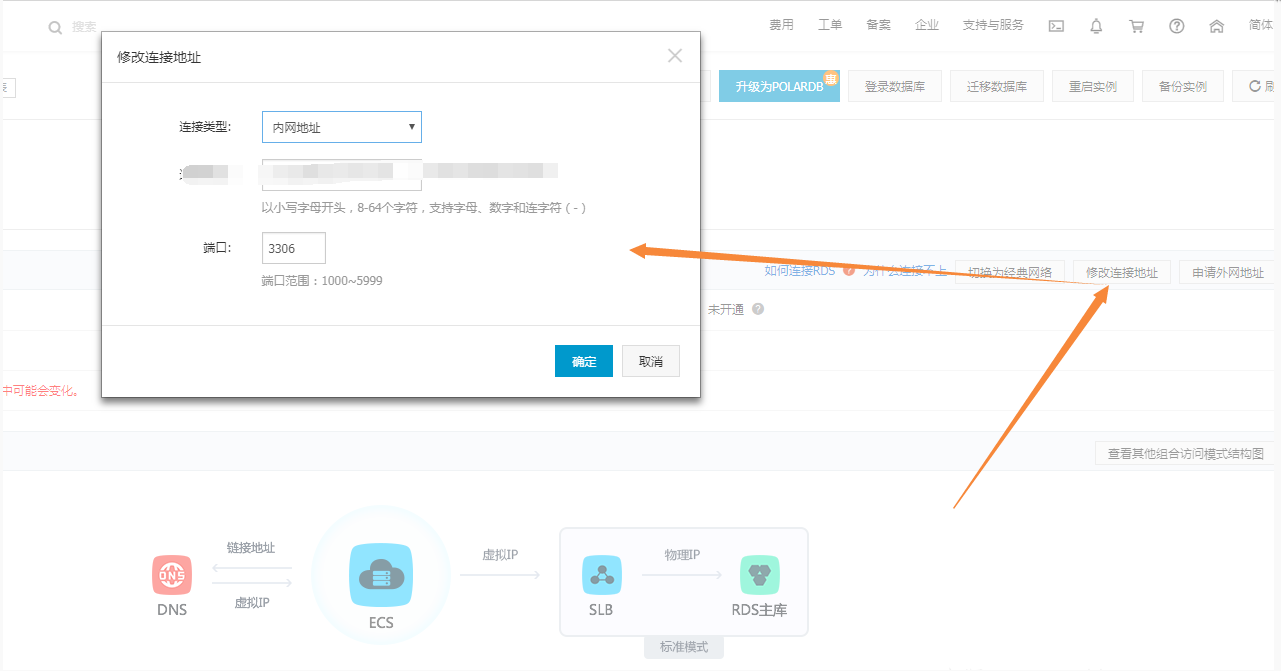The width and height of the screenshot is (1281, 671).
Task: Close the 修改连接地址 dialog with X
Action: point(675,56)
